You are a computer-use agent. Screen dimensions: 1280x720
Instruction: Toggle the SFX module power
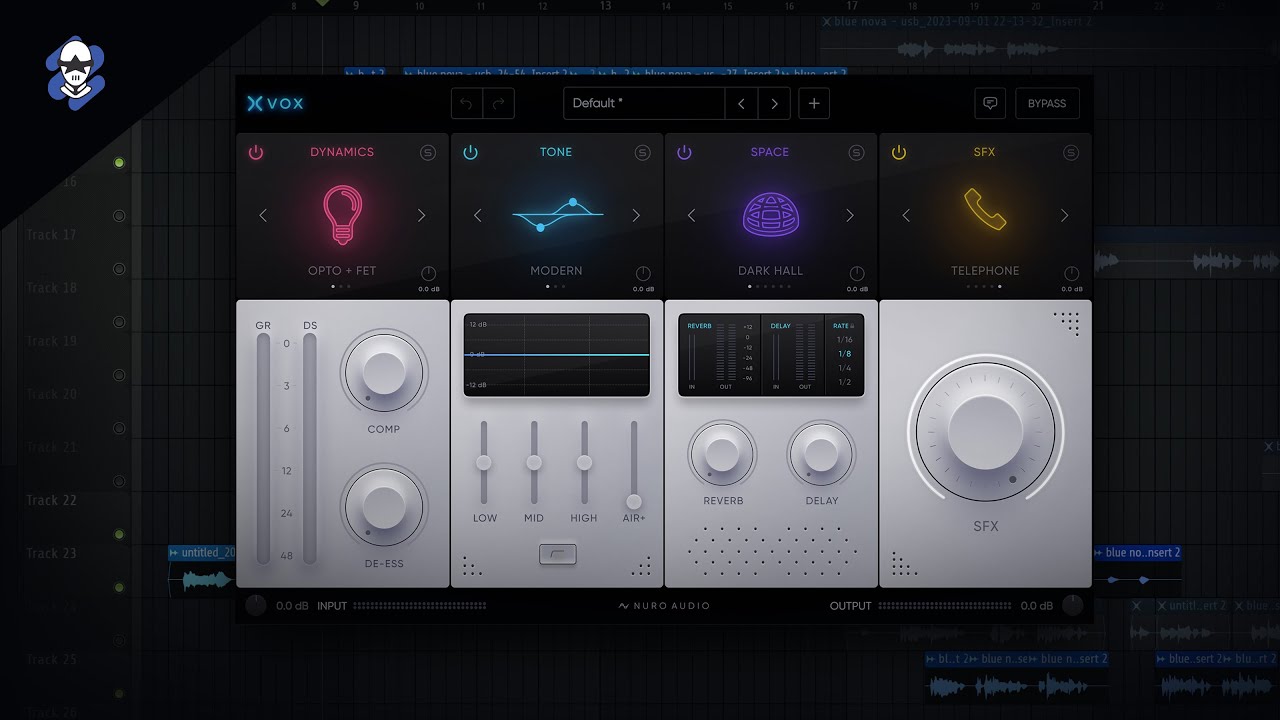pos(899,152)
